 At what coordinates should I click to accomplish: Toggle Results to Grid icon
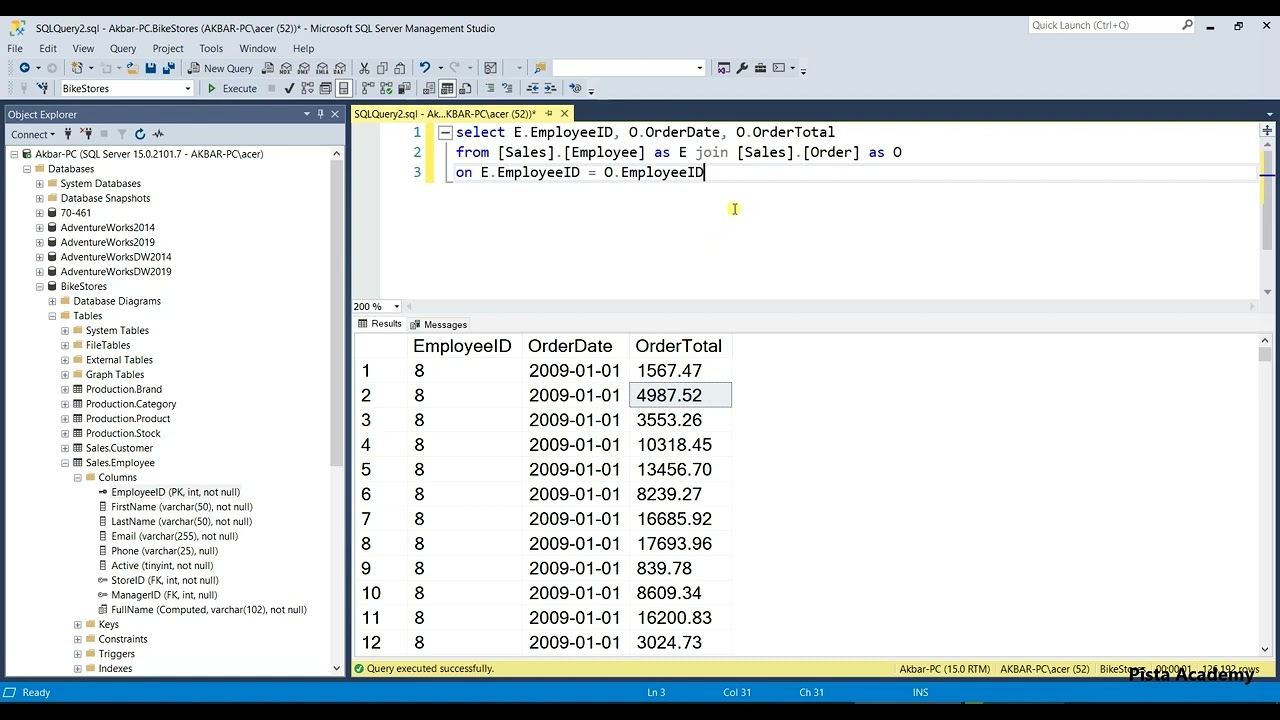coord(447,88)
